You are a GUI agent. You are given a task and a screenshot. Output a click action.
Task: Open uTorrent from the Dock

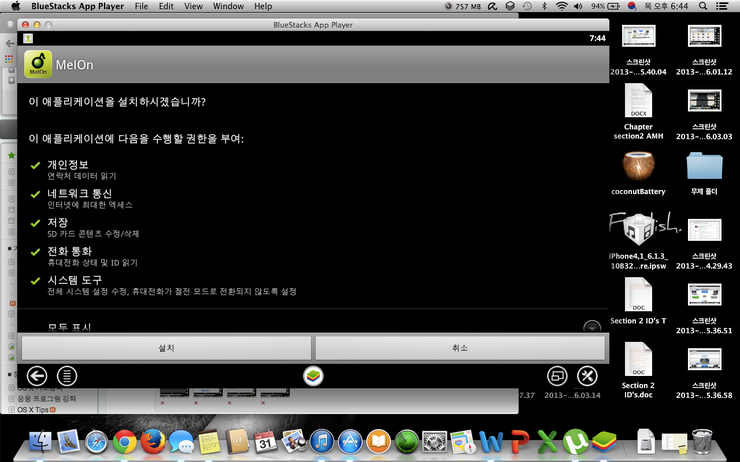coord(576,442)
